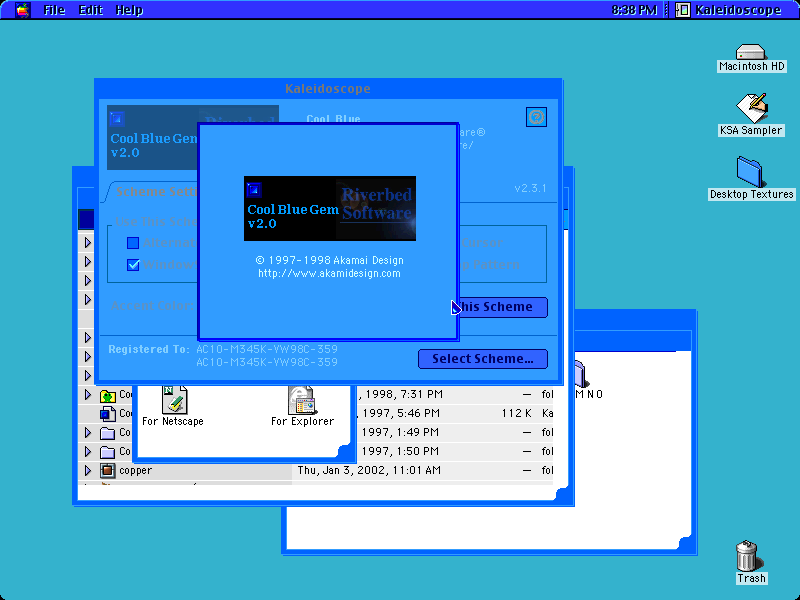
Task: Select the KSA Sampler desktop icon
Action: click(x=751, y=108)
